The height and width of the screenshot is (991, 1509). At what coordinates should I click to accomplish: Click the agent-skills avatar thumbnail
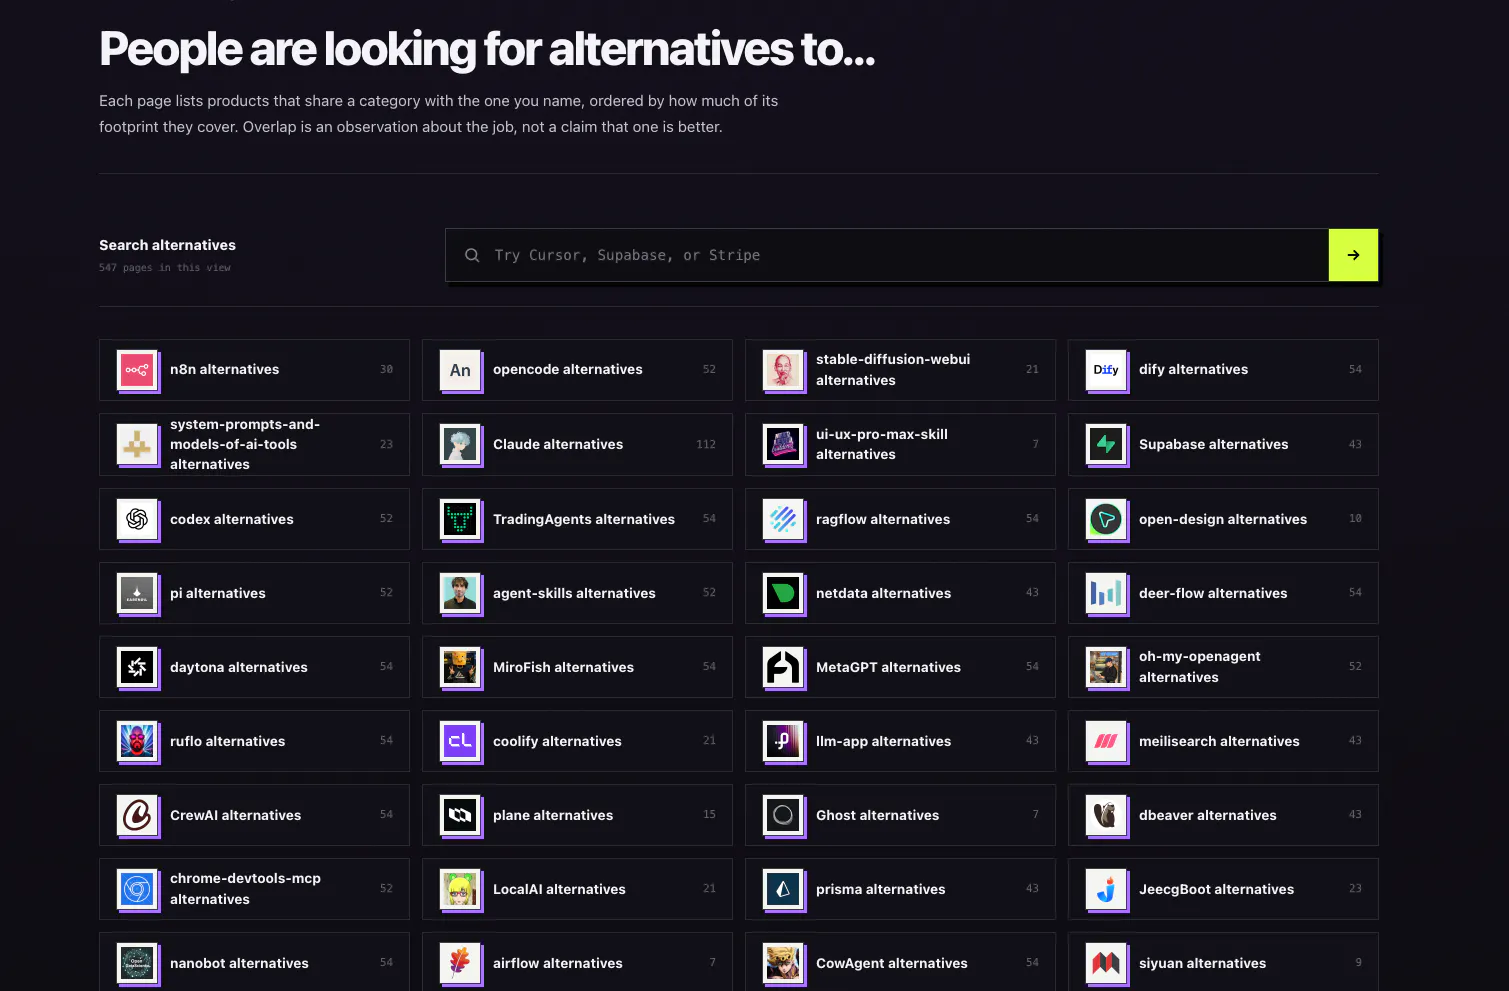point(460,593)
